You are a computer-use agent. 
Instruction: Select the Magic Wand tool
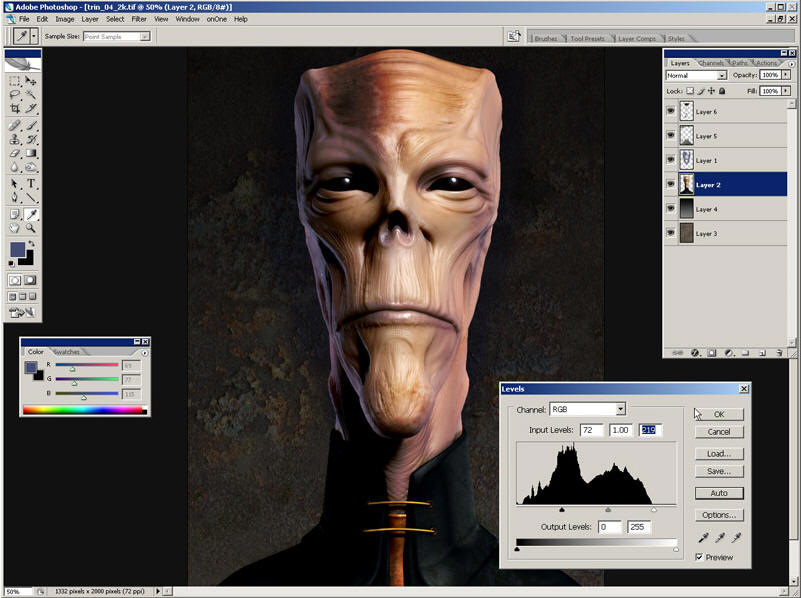(x=31, y=94)
